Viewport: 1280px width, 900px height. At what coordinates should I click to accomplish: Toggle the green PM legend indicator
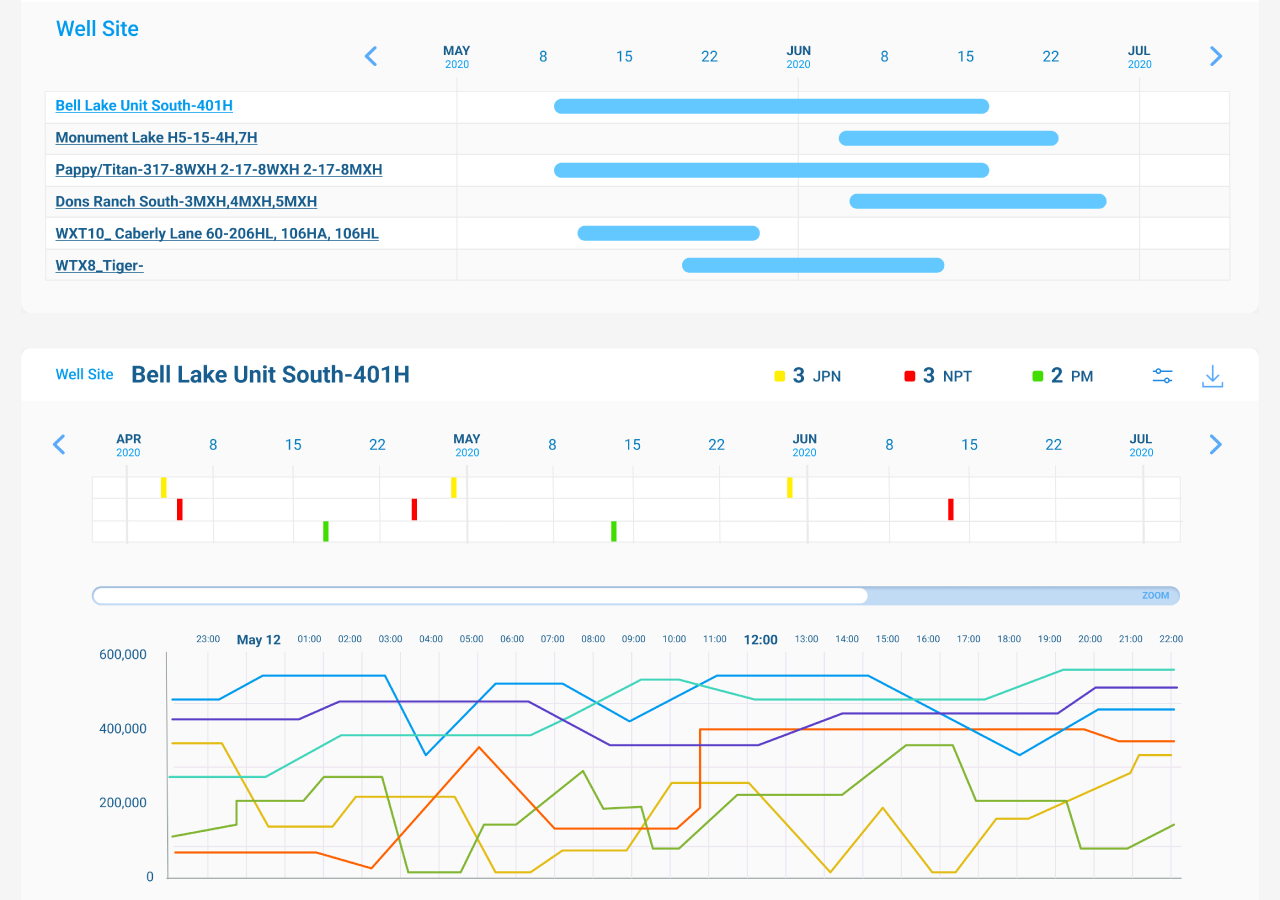click(1038, 376)
